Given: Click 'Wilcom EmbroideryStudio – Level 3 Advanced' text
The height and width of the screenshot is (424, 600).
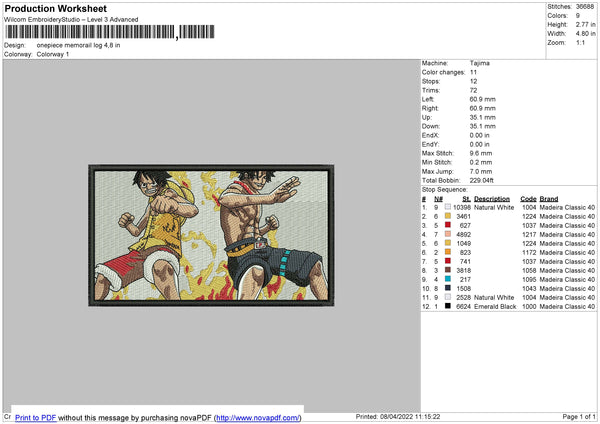Looking at the screenshot, I should (71, 20).
